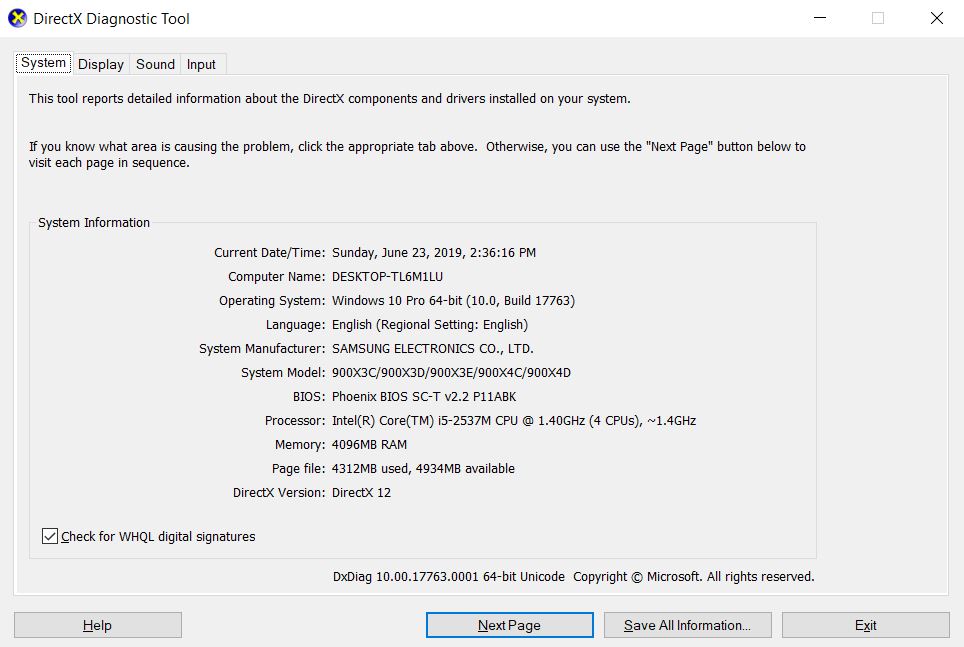
Task: Click Save All Information button
Action: 687,625
